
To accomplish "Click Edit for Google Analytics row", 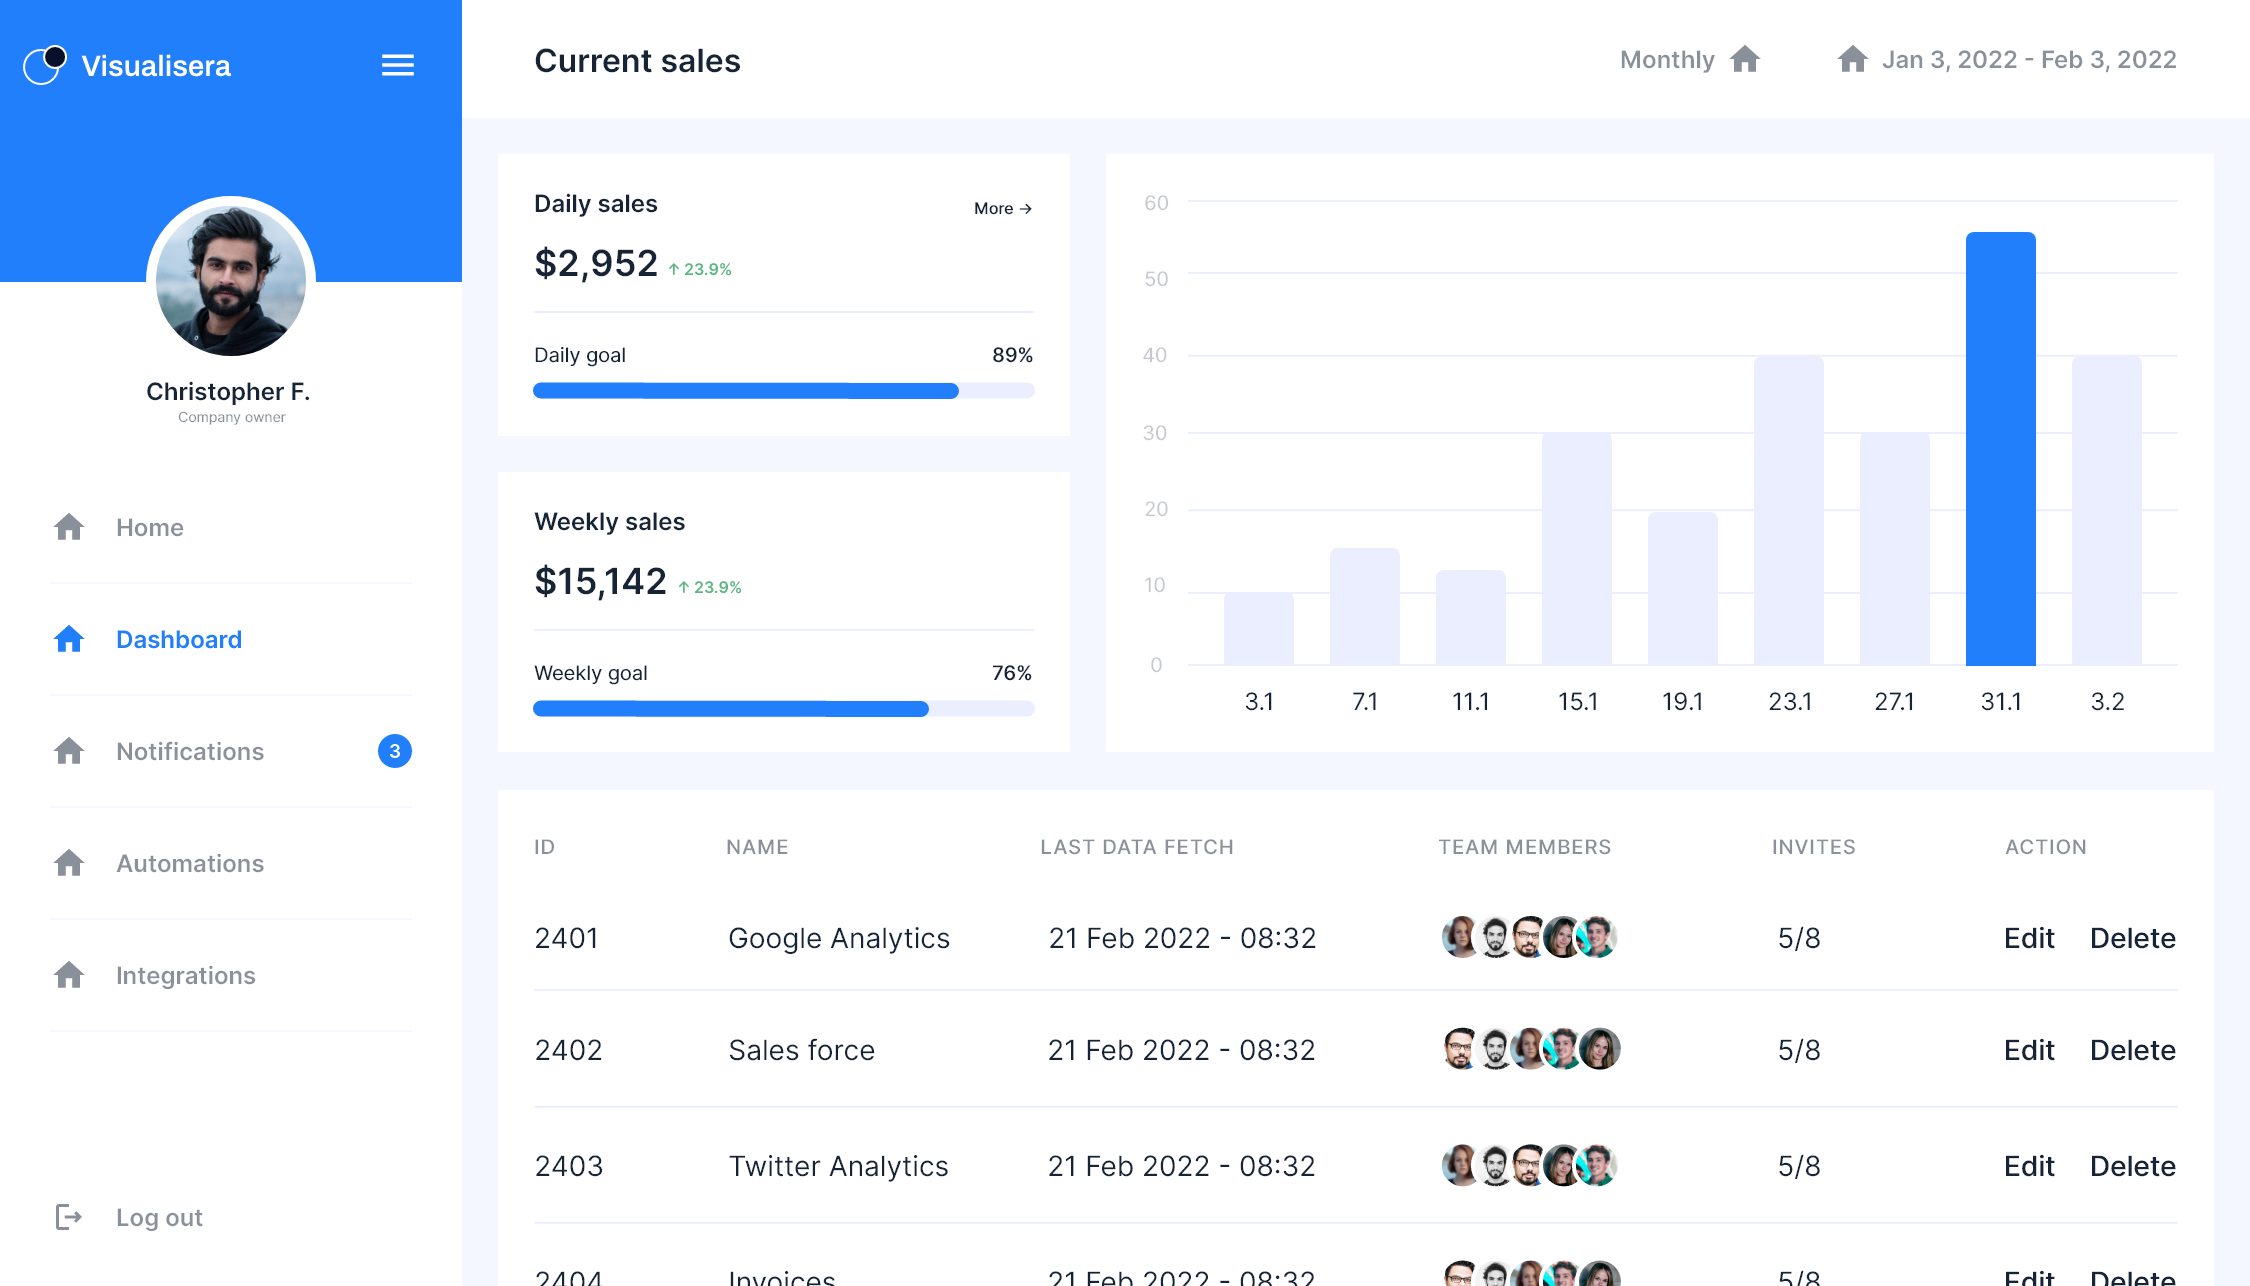I will (x=2029, y=938).
